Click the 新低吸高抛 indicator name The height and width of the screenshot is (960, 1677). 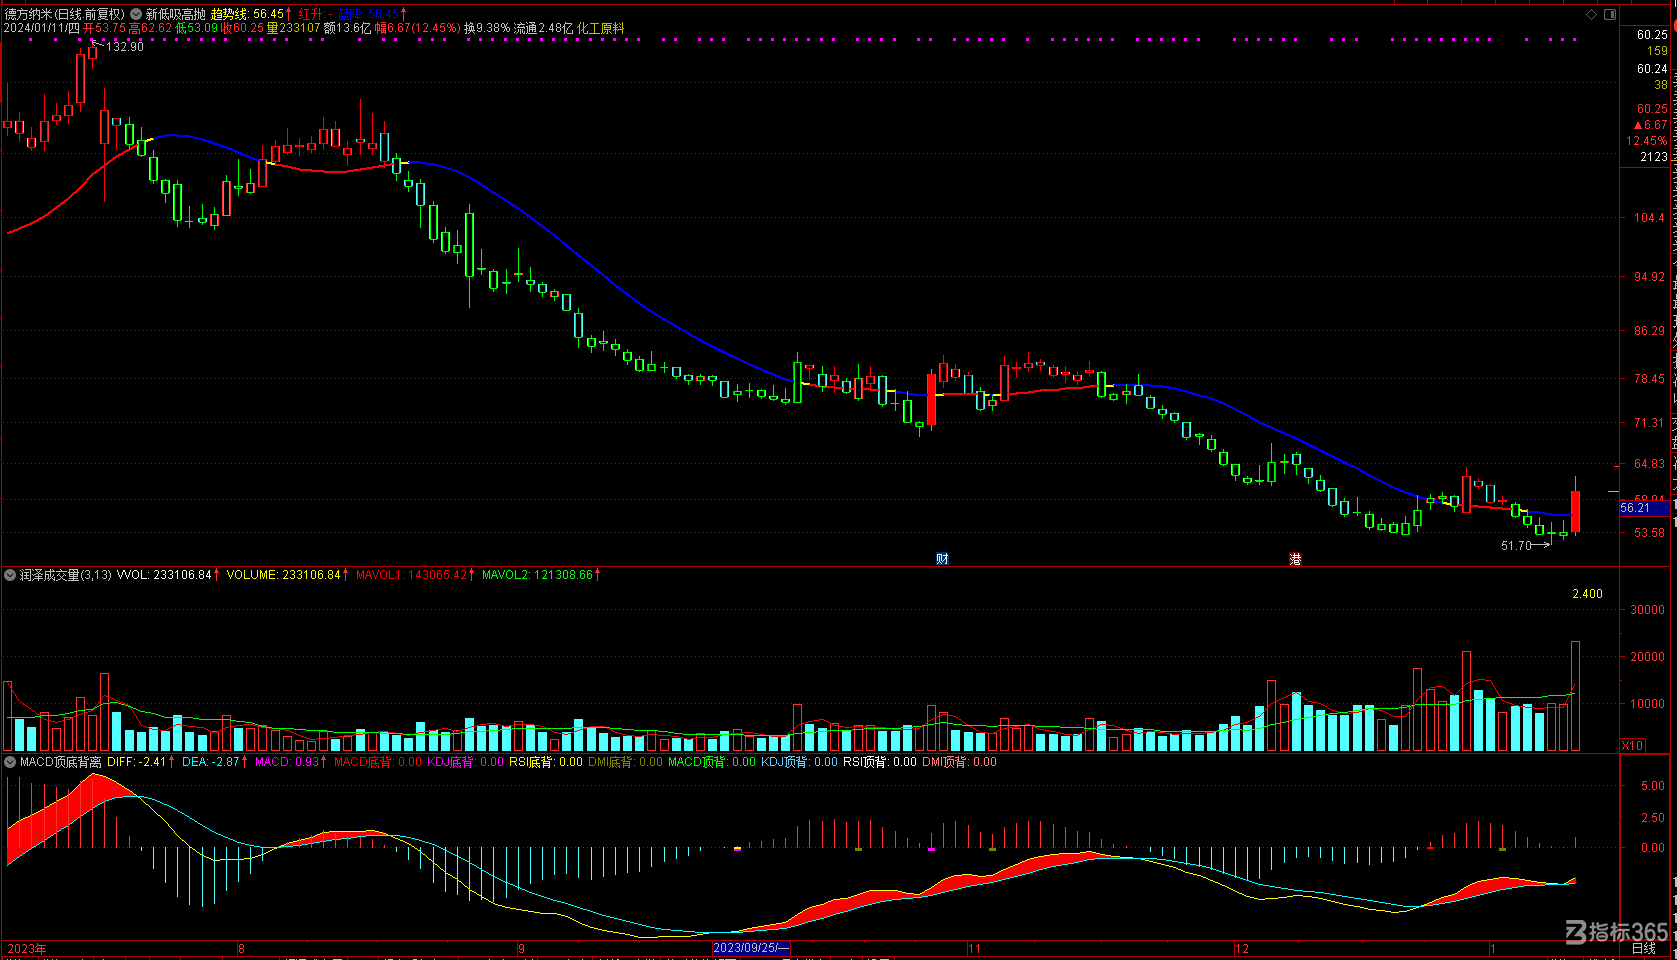click(x=175, y=14)
